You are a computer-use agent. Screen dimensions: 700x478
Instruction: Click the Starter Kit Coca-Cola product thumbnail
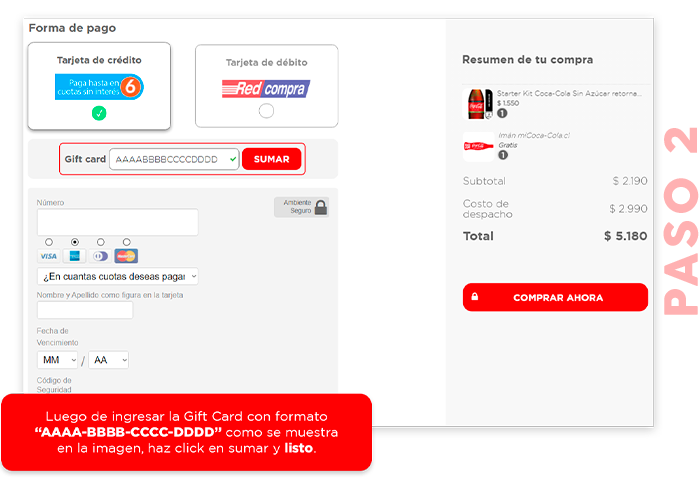point(477,104)
